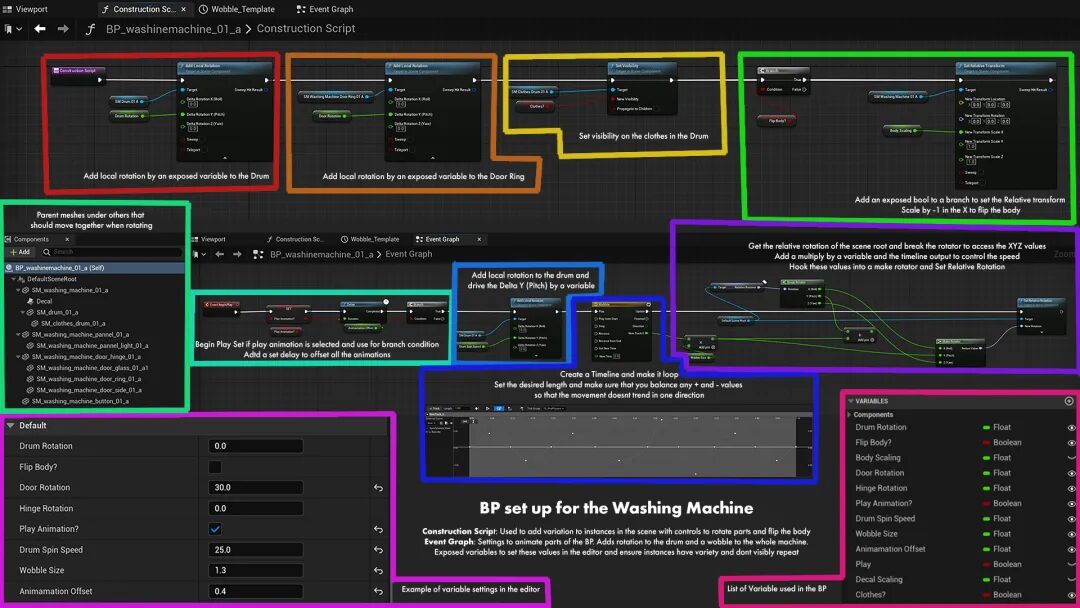Click the Wobble Size value field showing 1.3
This screenshot has width=1080, height=608.
[x=256, y=571]
